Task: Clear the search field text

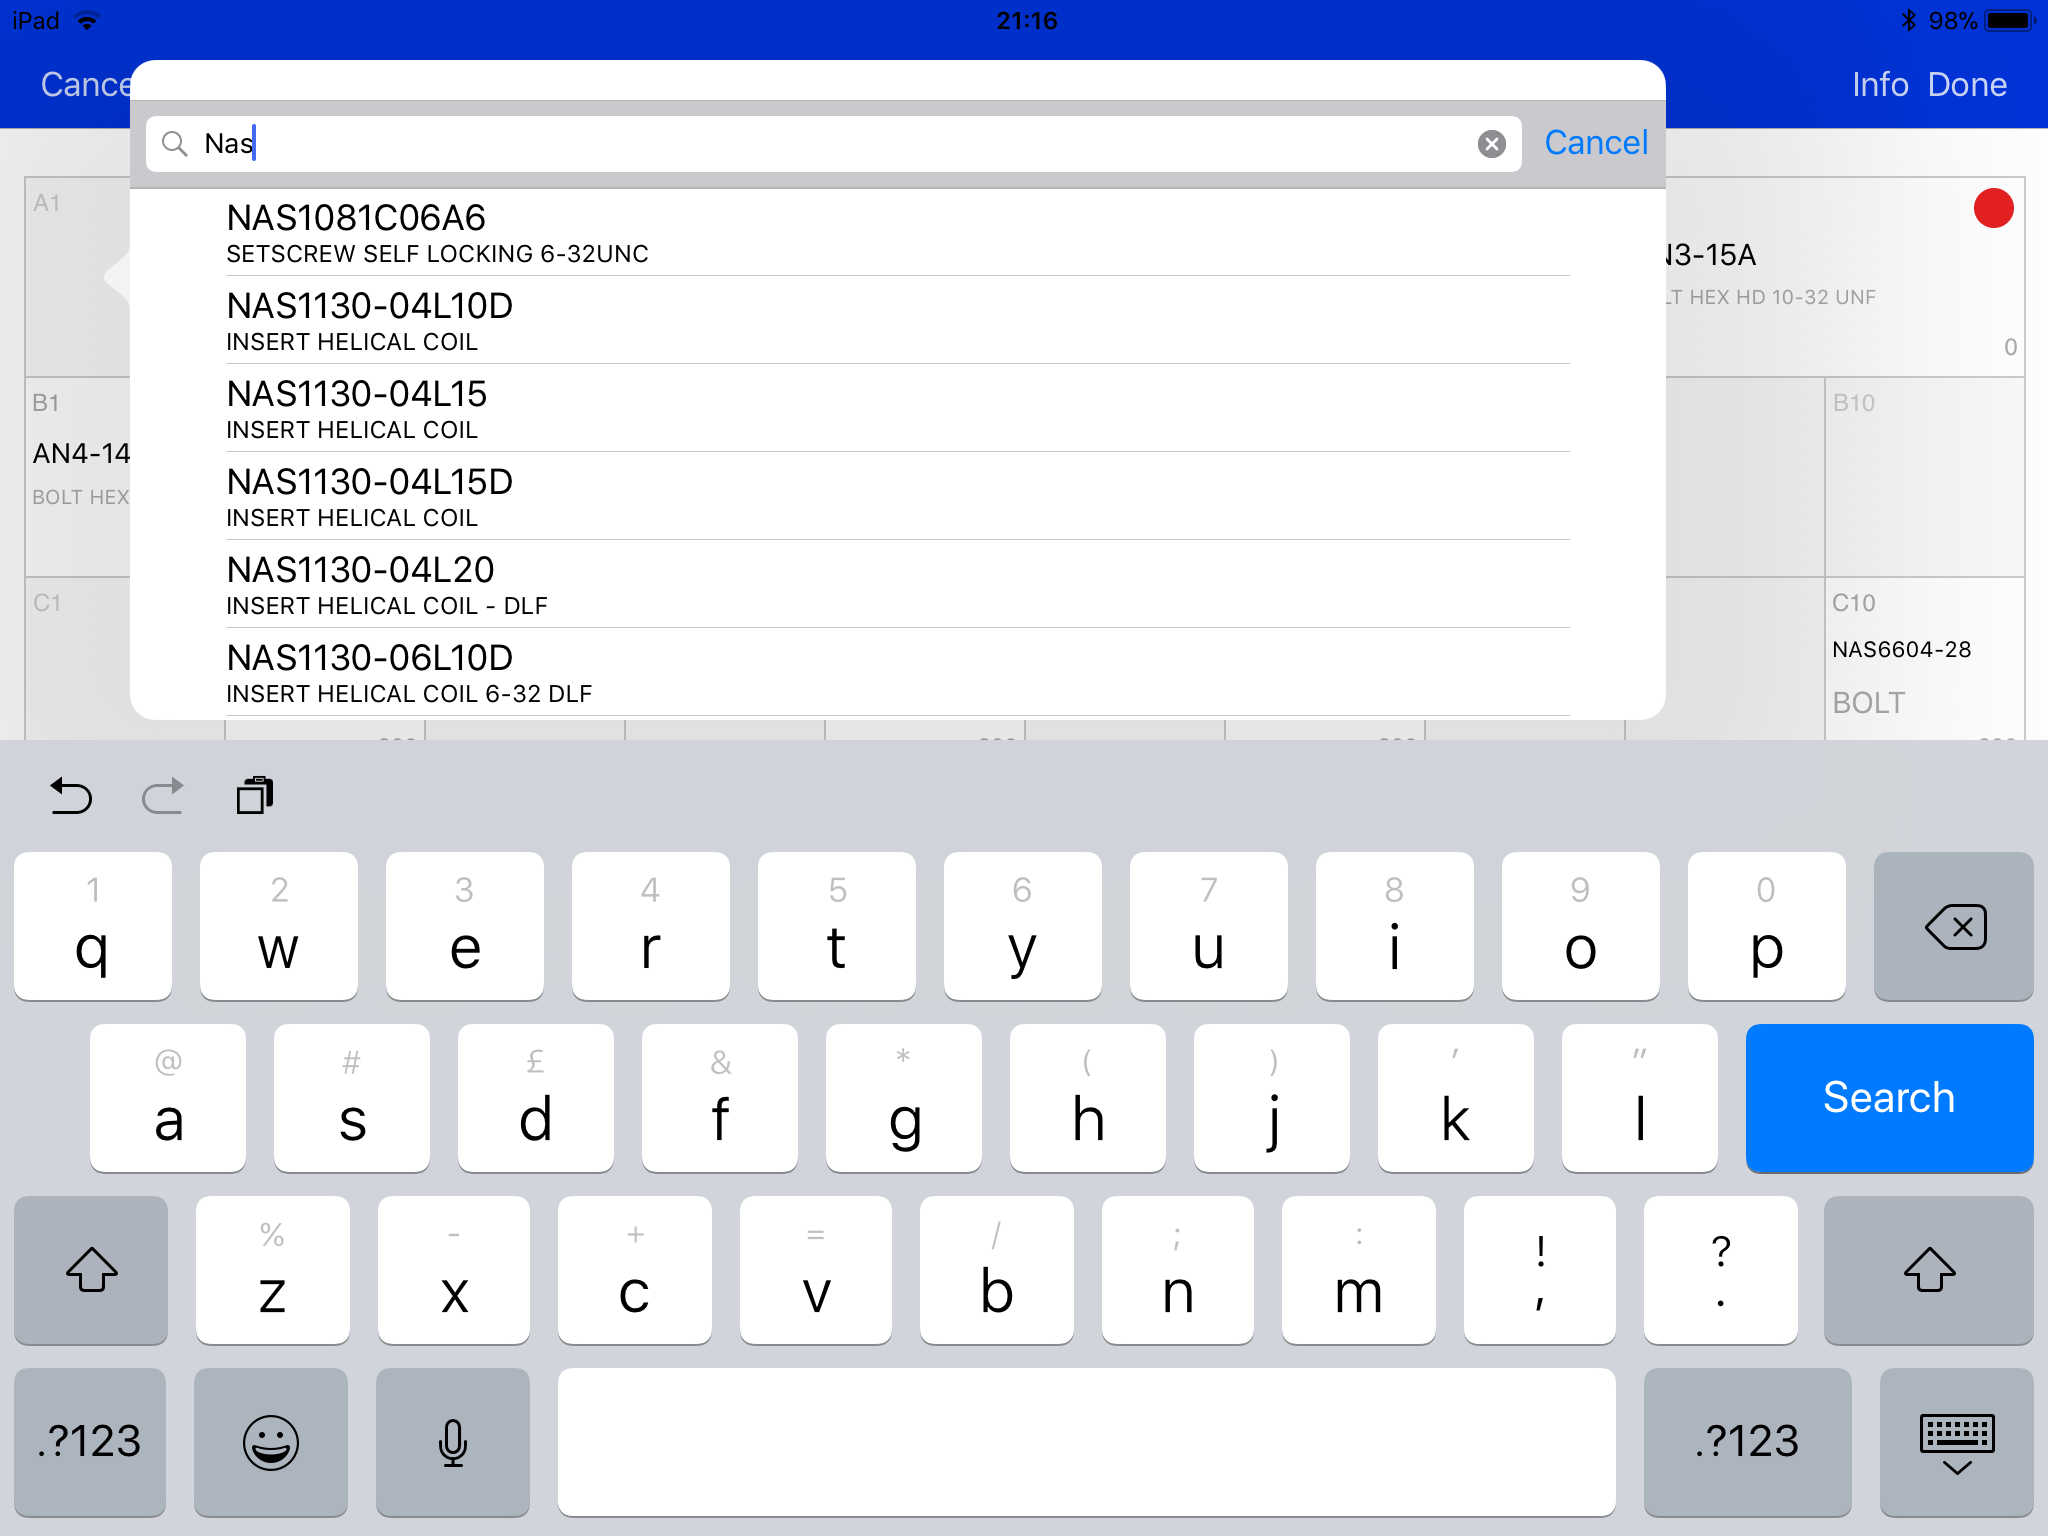Action: coord(1491,144)
